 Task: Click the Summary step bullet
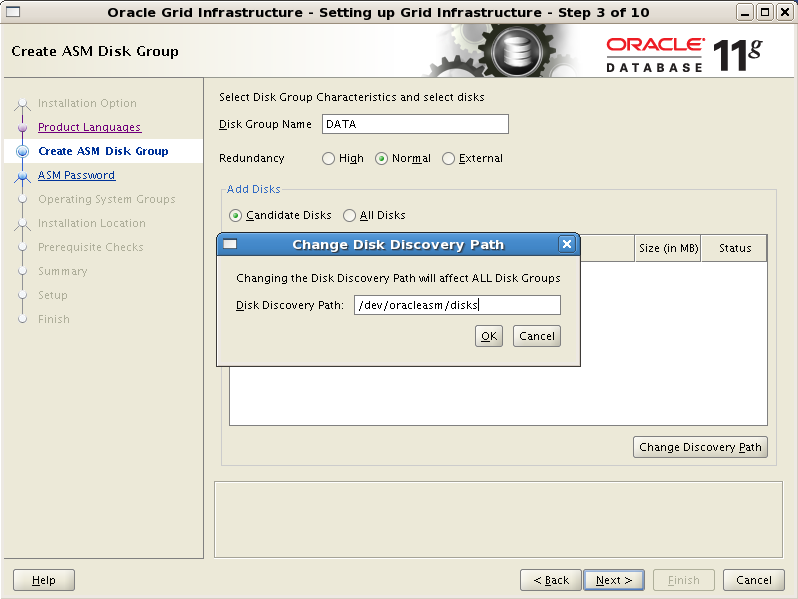click(22, 271)
